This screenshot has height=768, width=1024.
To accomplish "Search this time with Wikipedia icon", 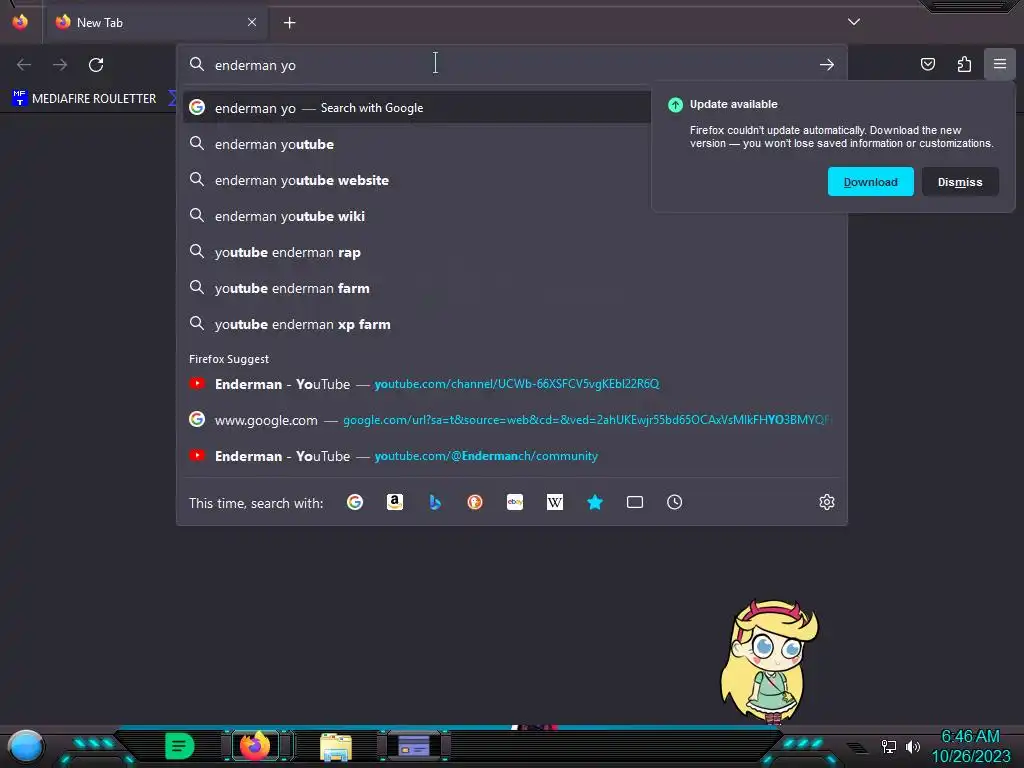I will tap(554, 502).
